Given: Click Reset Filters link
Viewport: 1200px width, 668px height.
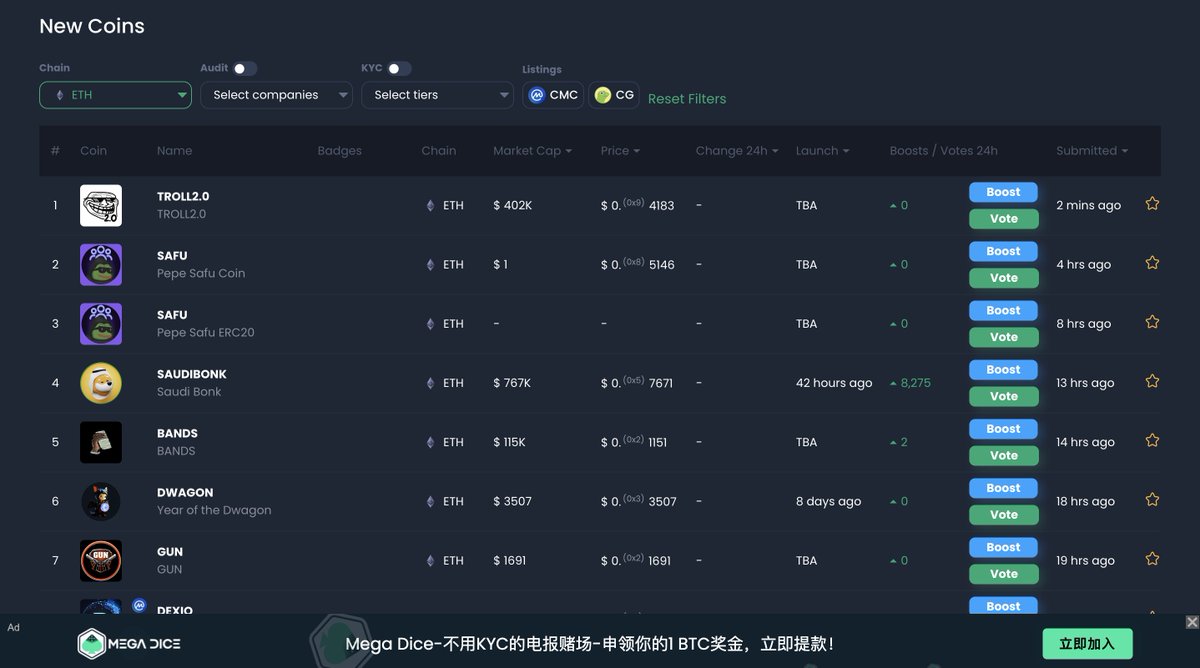Looking at the screenshot, I should coord(687,99).
